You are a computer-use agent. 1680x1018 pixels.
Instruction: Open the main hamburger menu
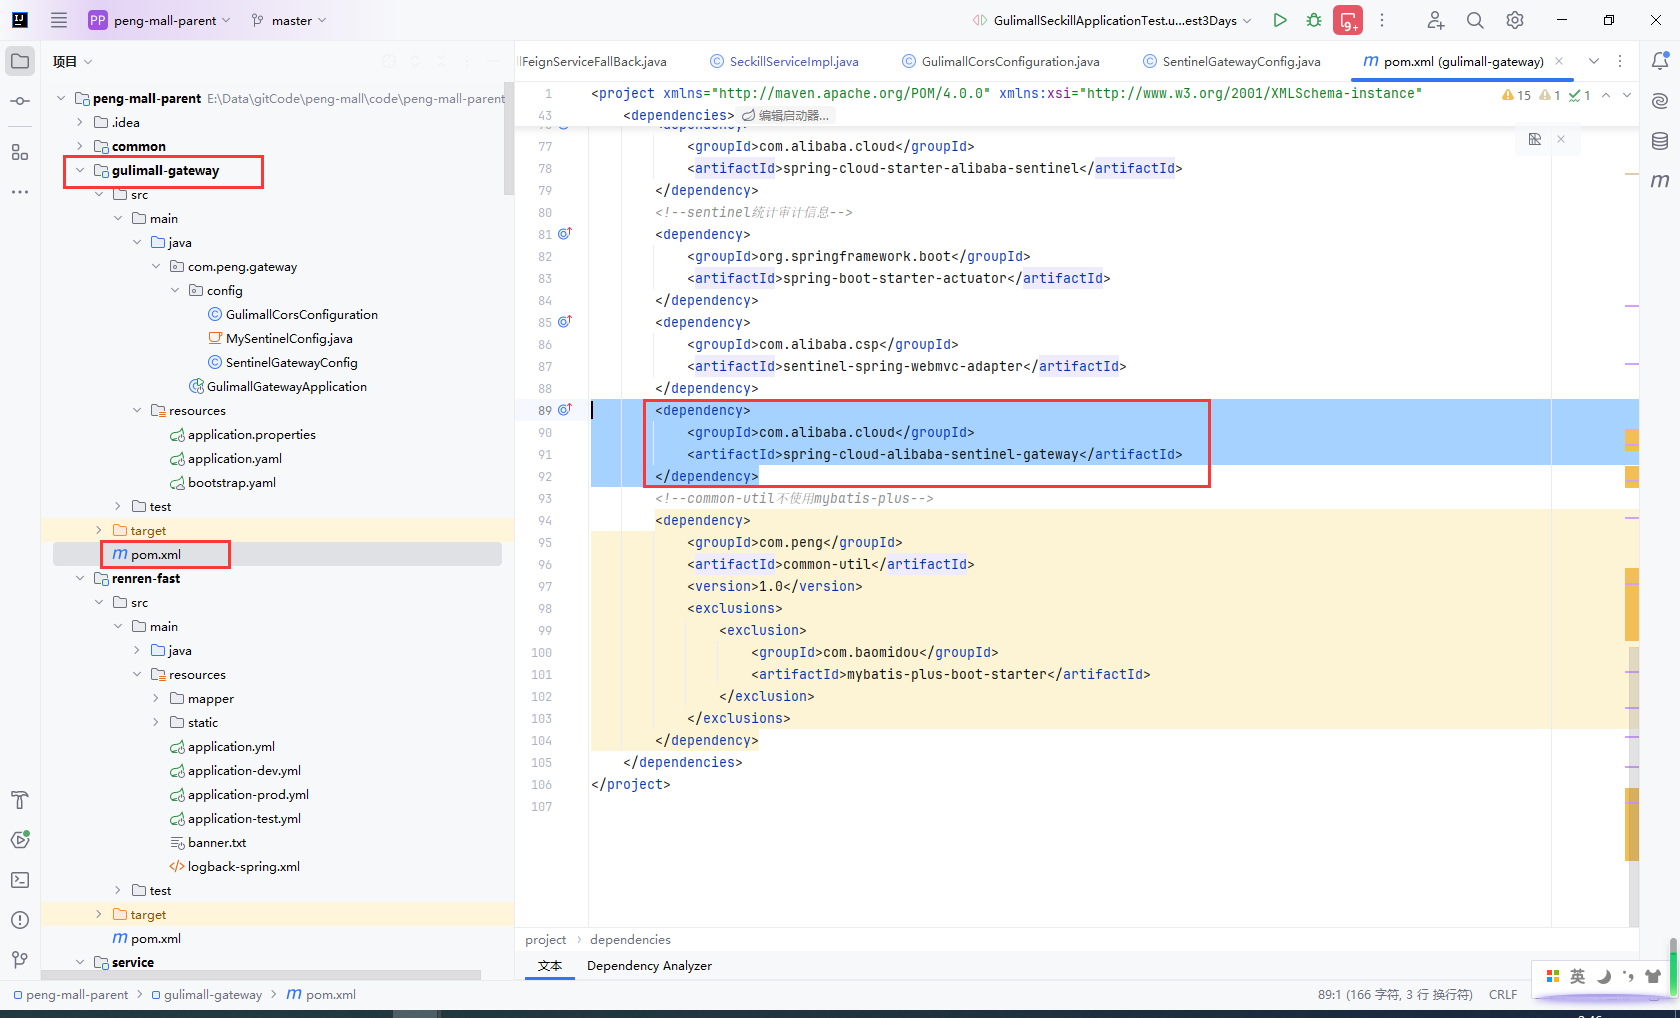pyautogui.click(x=59, y=20)
